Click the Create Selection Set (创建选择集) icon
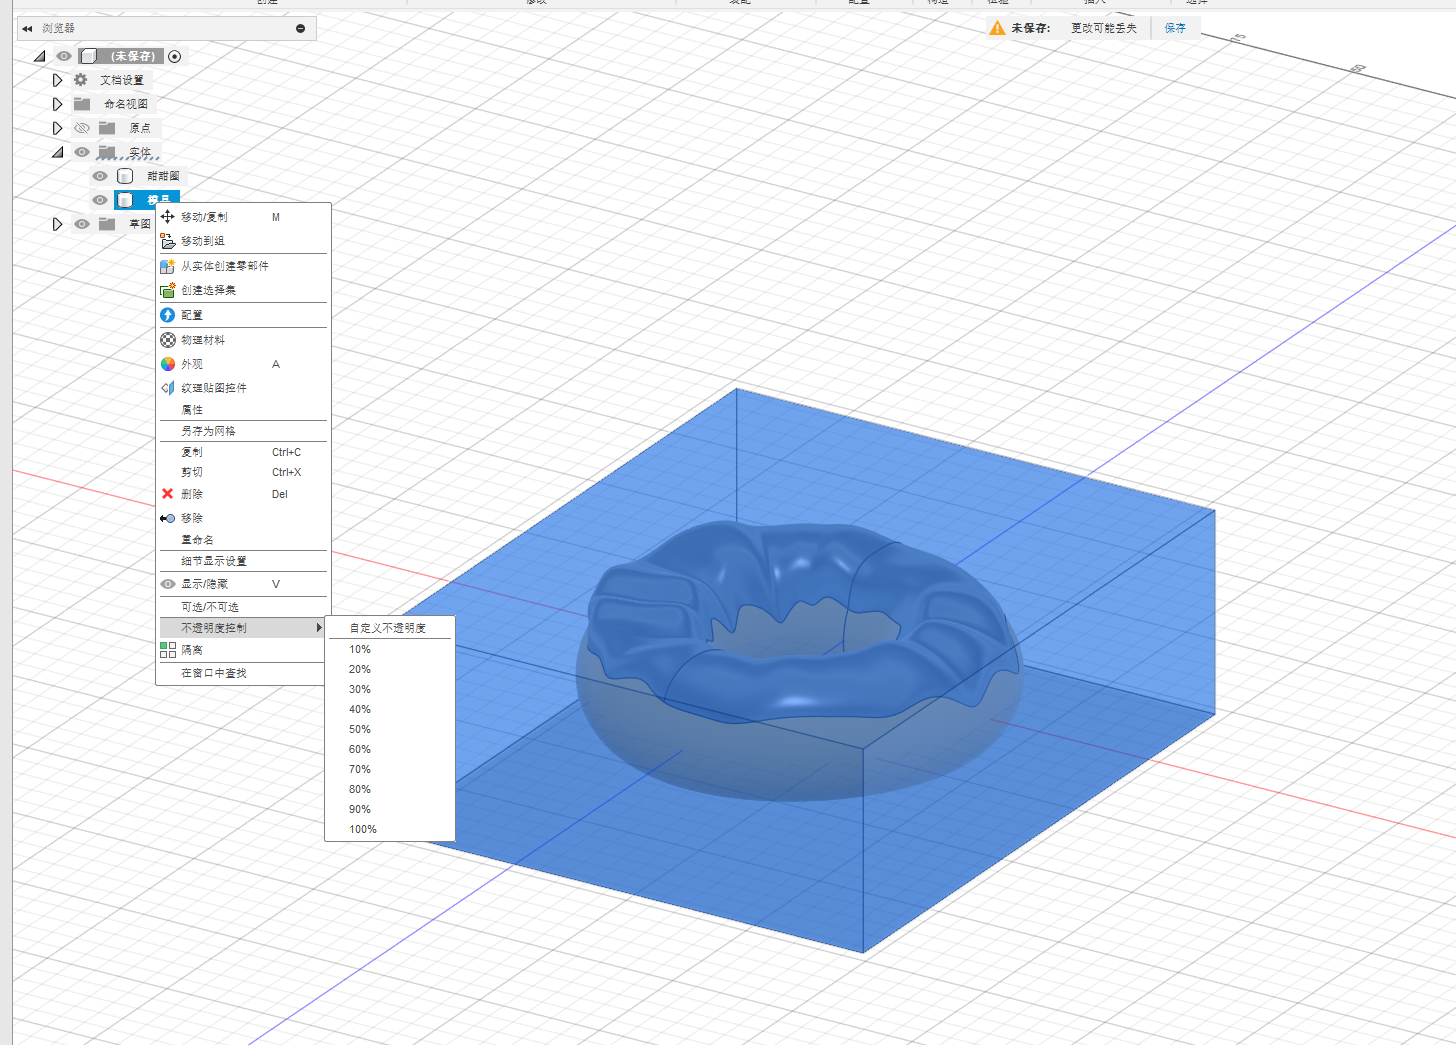1456x1045 pixels. pyautogui.click(x=168, y=290)
